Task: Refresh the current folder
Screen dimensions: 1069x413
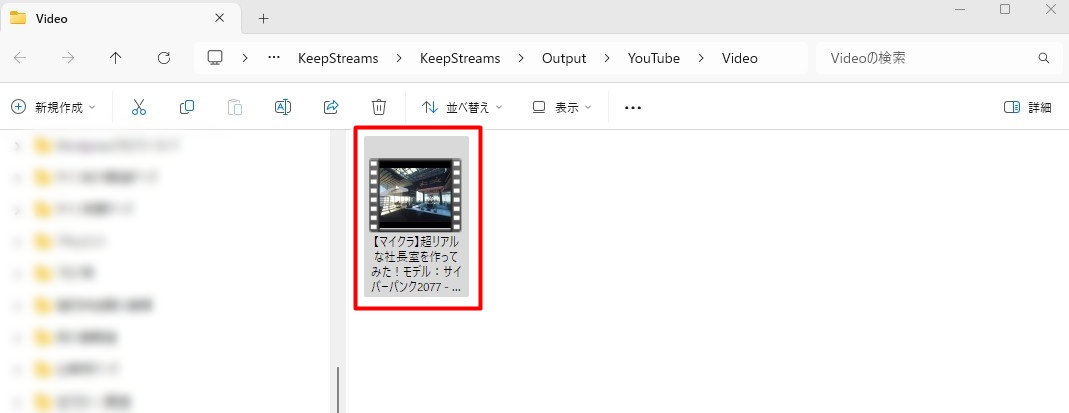Action: [x=164, y=58]
